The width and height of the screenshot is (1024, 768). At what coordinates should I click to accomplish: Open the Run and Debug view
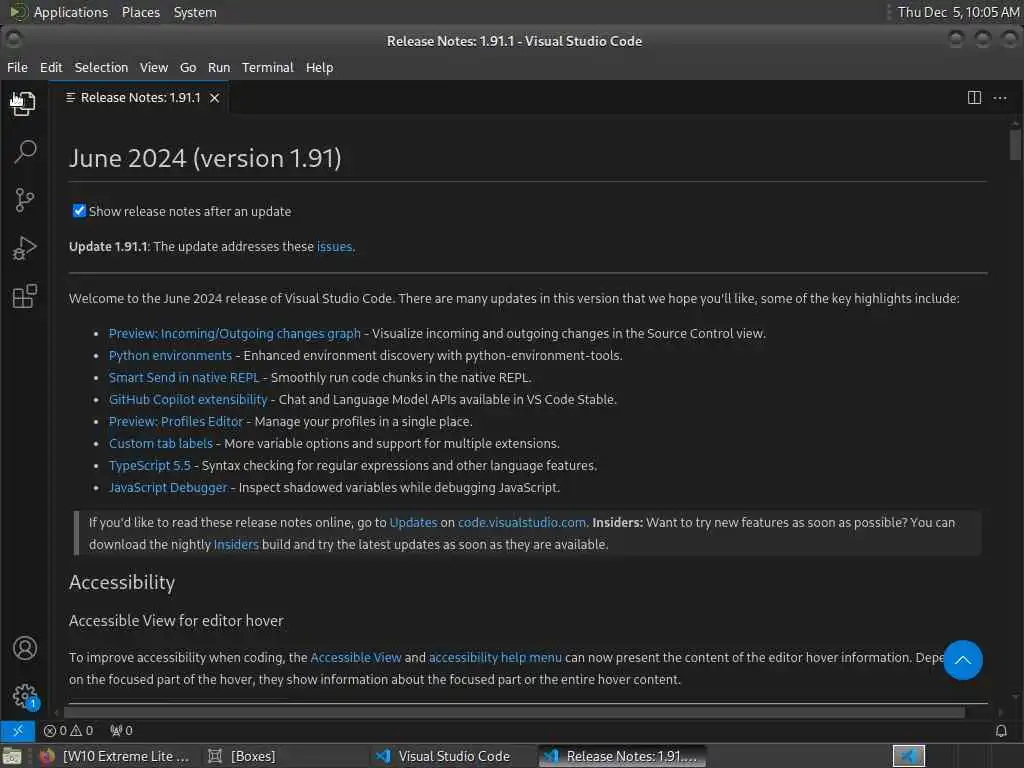(x=25, y=248)
